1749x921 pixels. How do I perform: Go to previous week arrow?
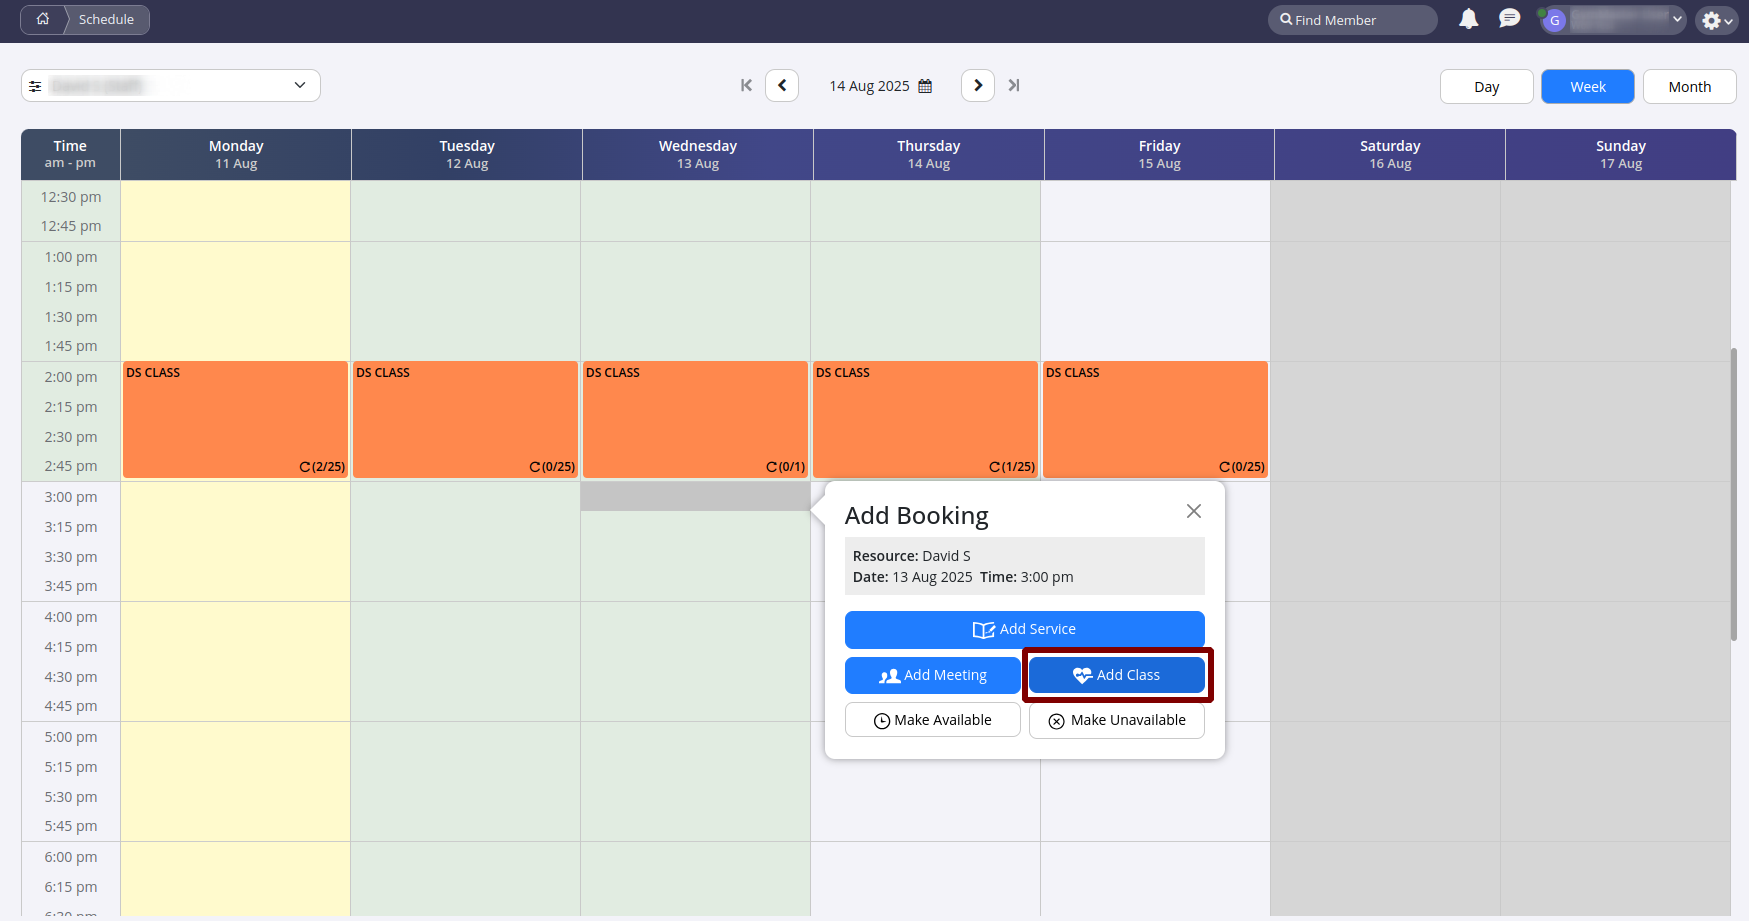[782, 86]
